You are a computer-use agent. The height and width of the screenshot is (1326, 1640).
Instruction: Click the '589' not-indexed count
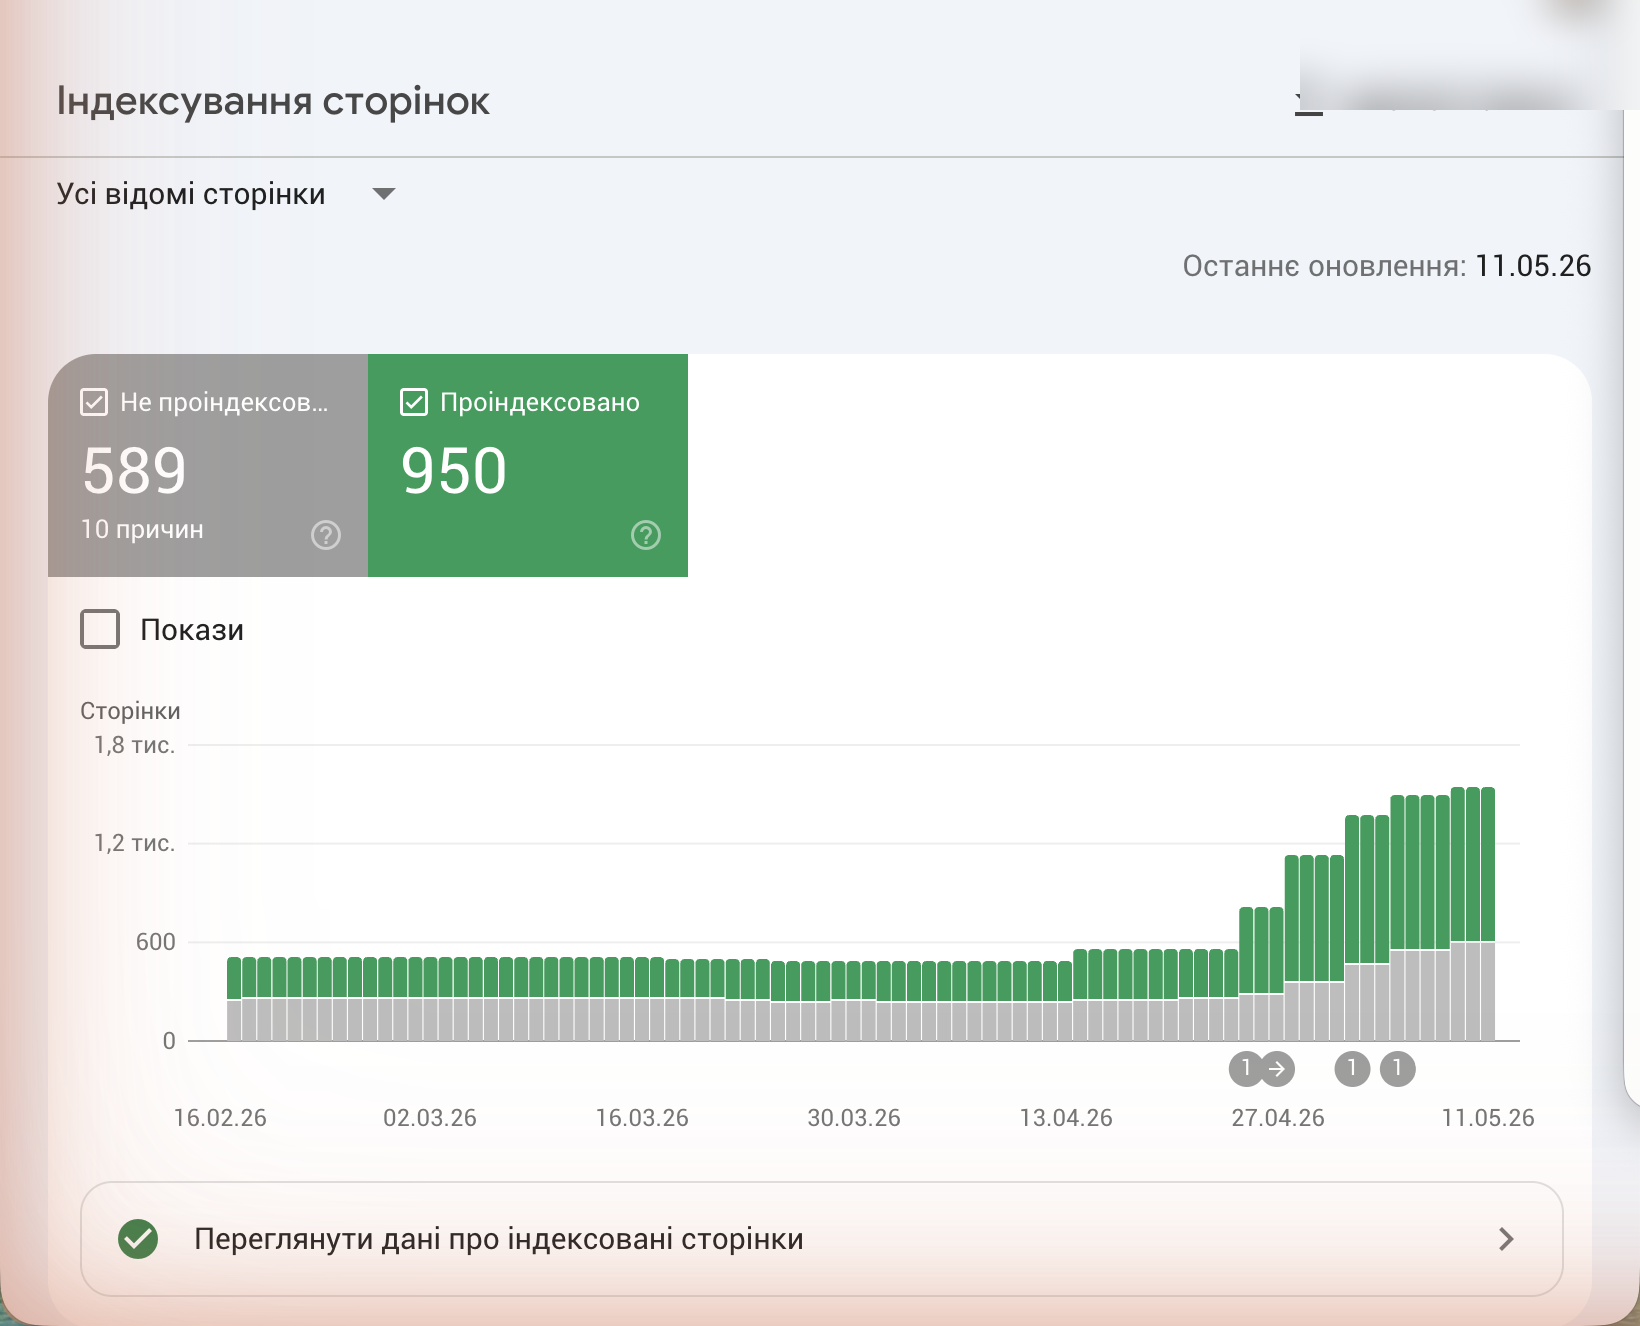[134, 471]
